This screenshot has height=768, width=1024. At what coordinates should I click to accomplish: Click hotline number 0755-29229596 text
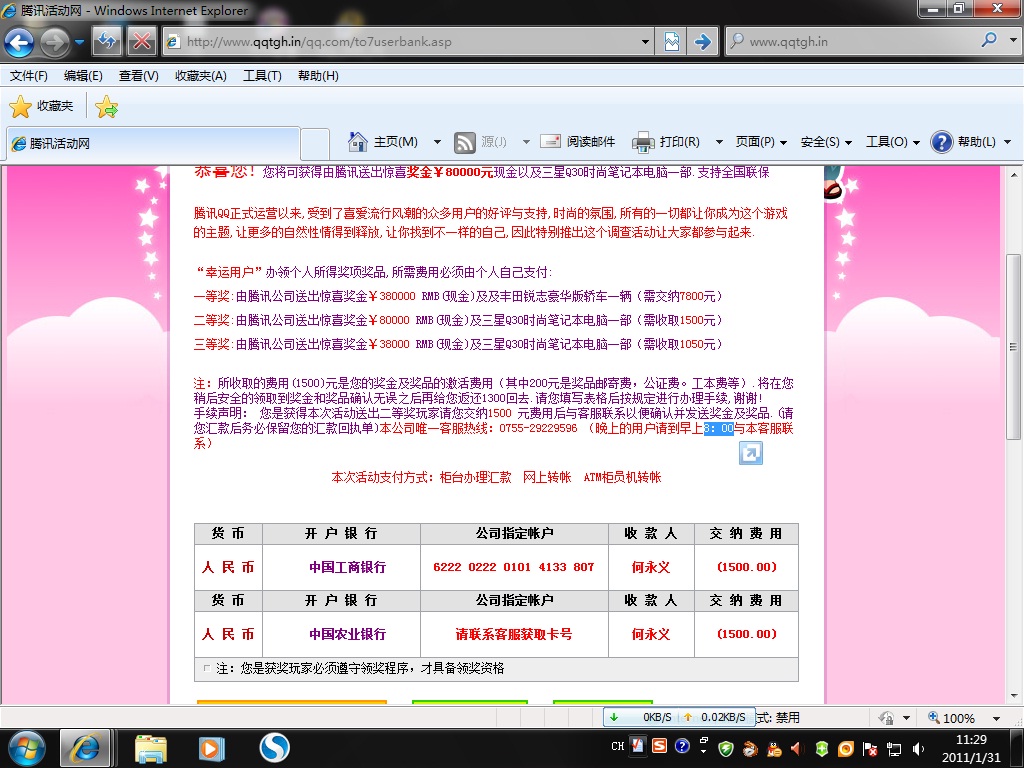tap(538, 428)
